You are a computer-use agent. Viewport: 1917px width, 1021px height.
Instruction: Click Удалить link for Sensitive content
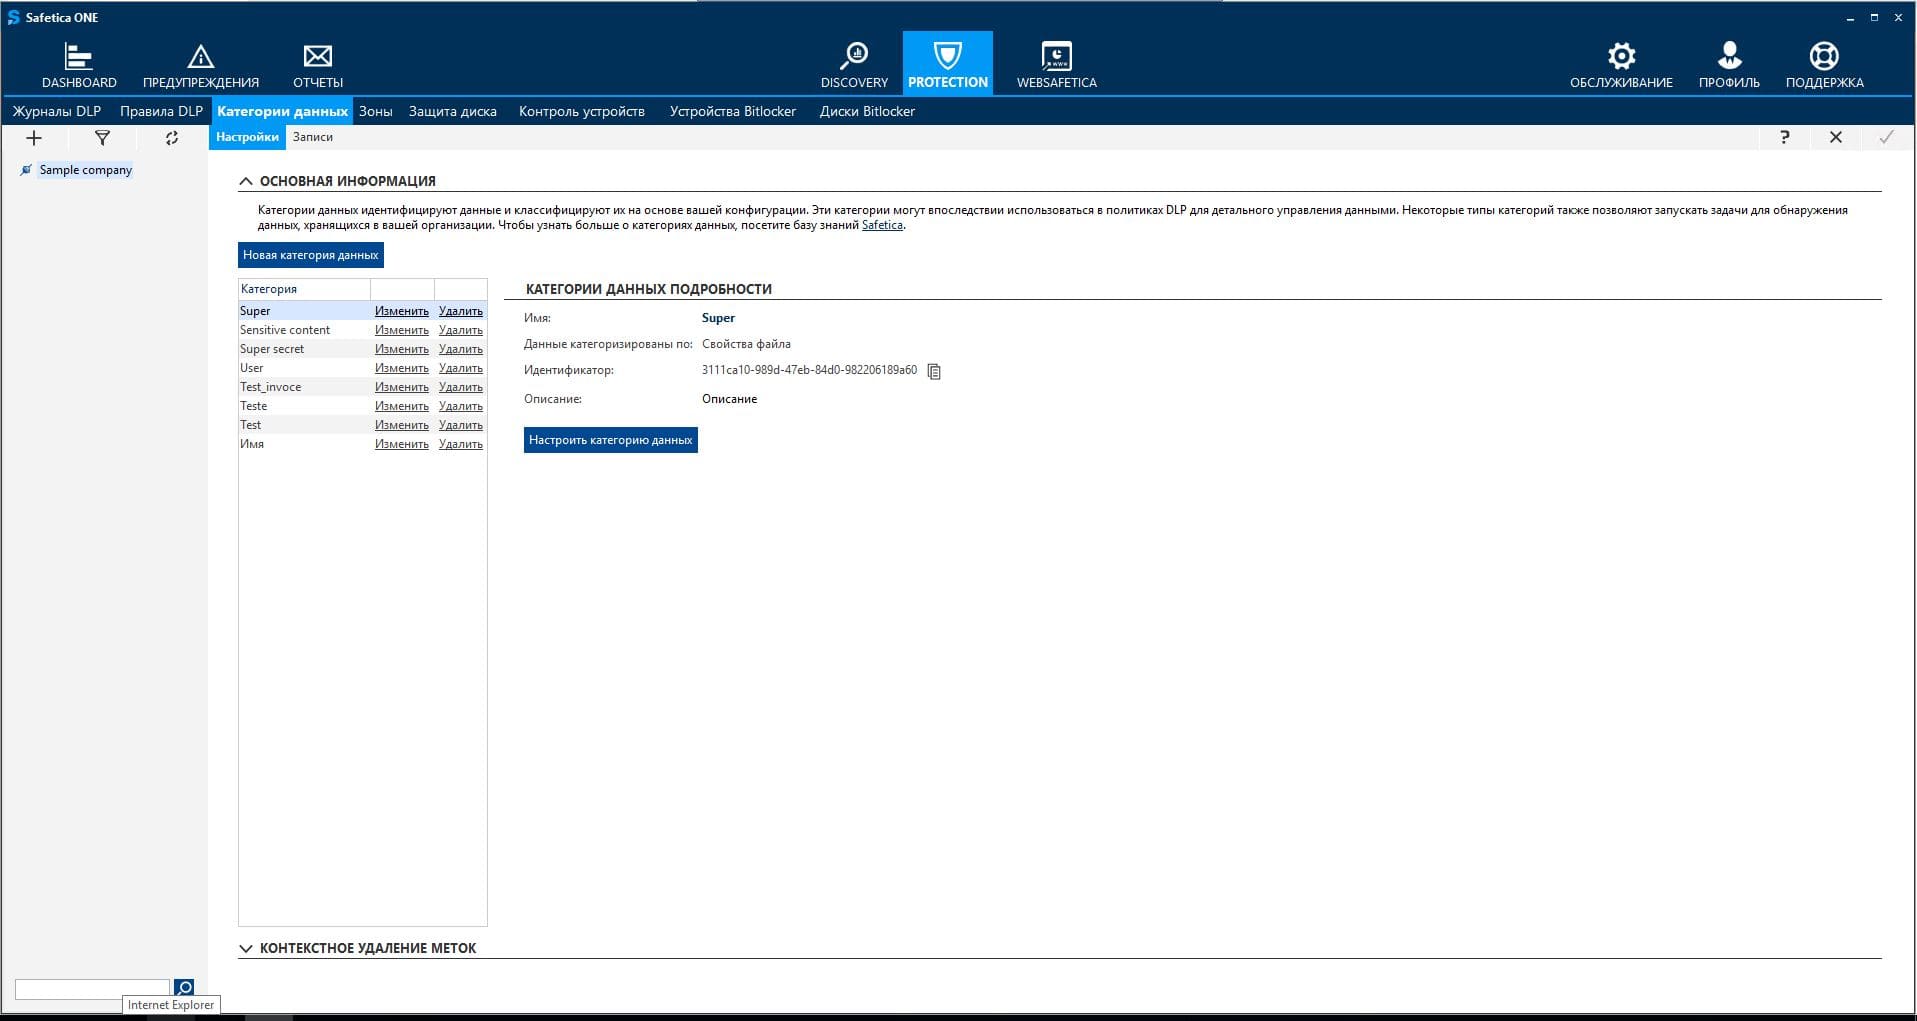pyautogui.click(x=460, y=330)
